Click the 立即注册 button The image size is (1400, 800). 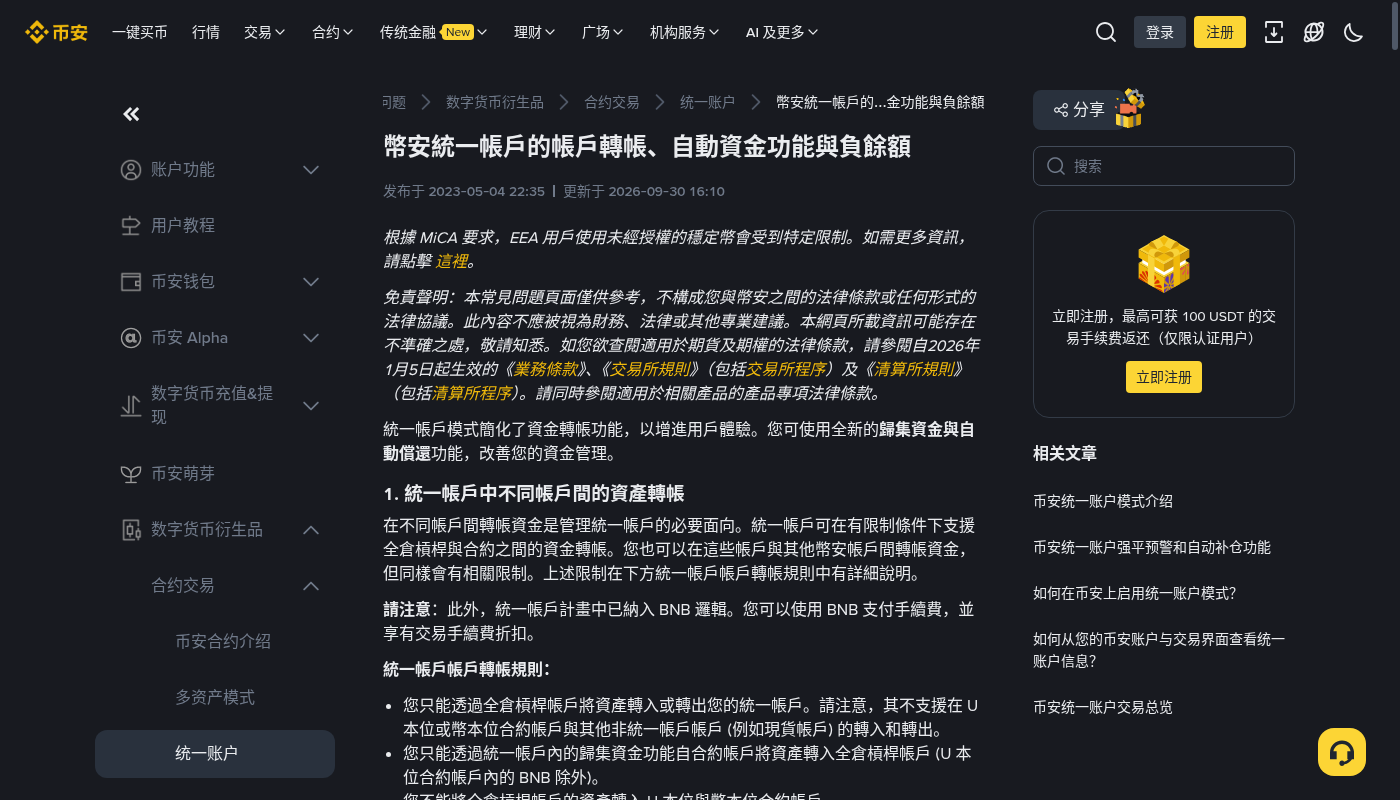click(1164, 377)
